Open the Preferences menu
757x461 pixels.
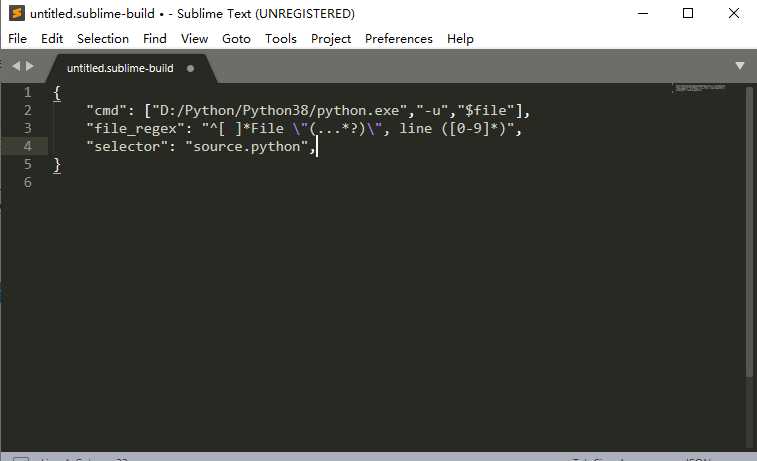coord(398,39)
